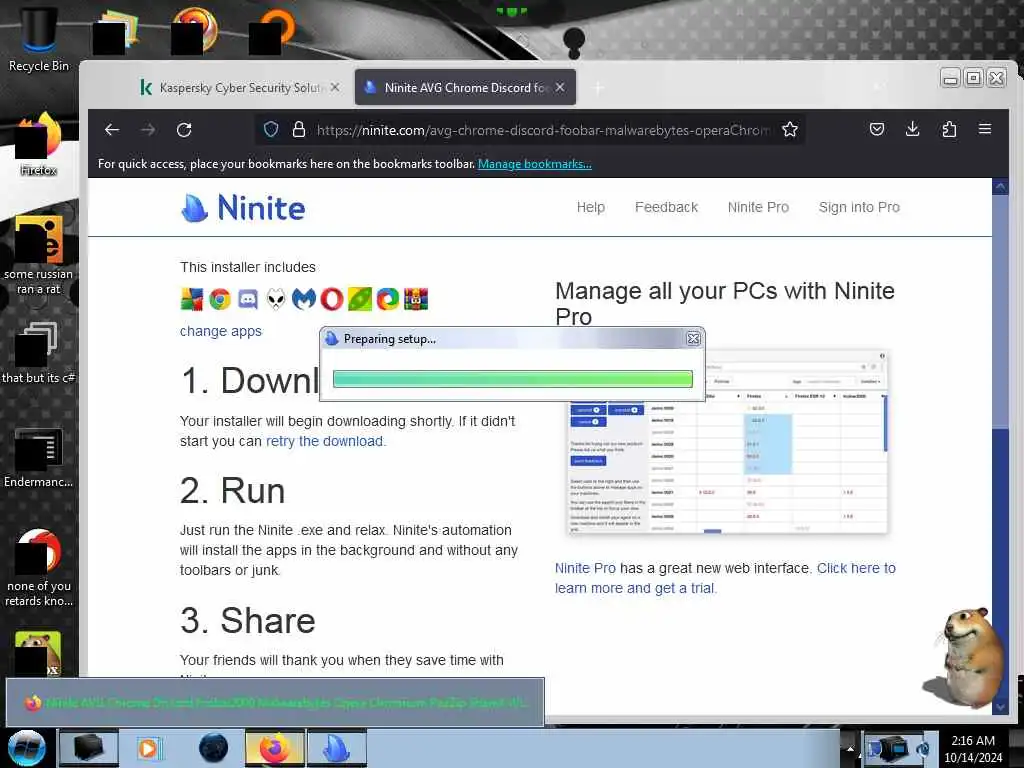The width and height of the screenshot is (1024, 768).
Task: Close the Preparing setup dialog
Action: coord(694,338)
